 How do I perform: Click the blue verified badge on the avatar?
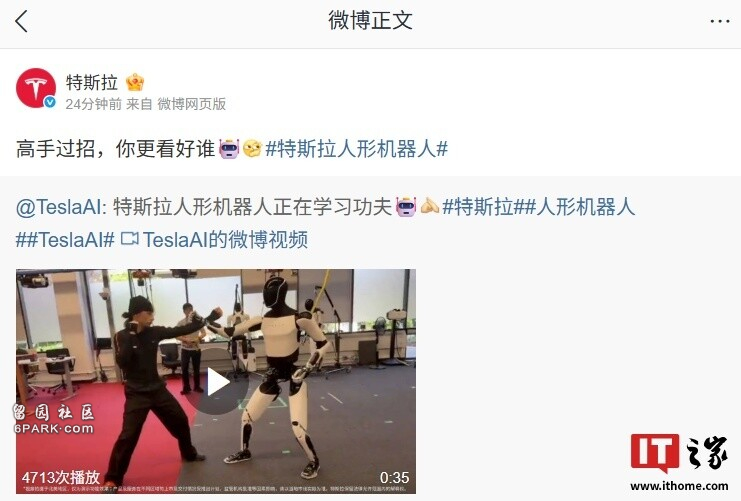50,102
